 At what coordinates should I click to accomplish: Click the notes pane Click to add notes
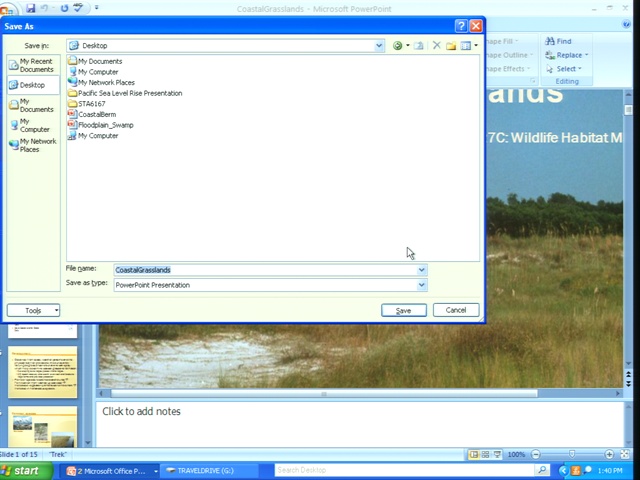(x=141, y=411)
